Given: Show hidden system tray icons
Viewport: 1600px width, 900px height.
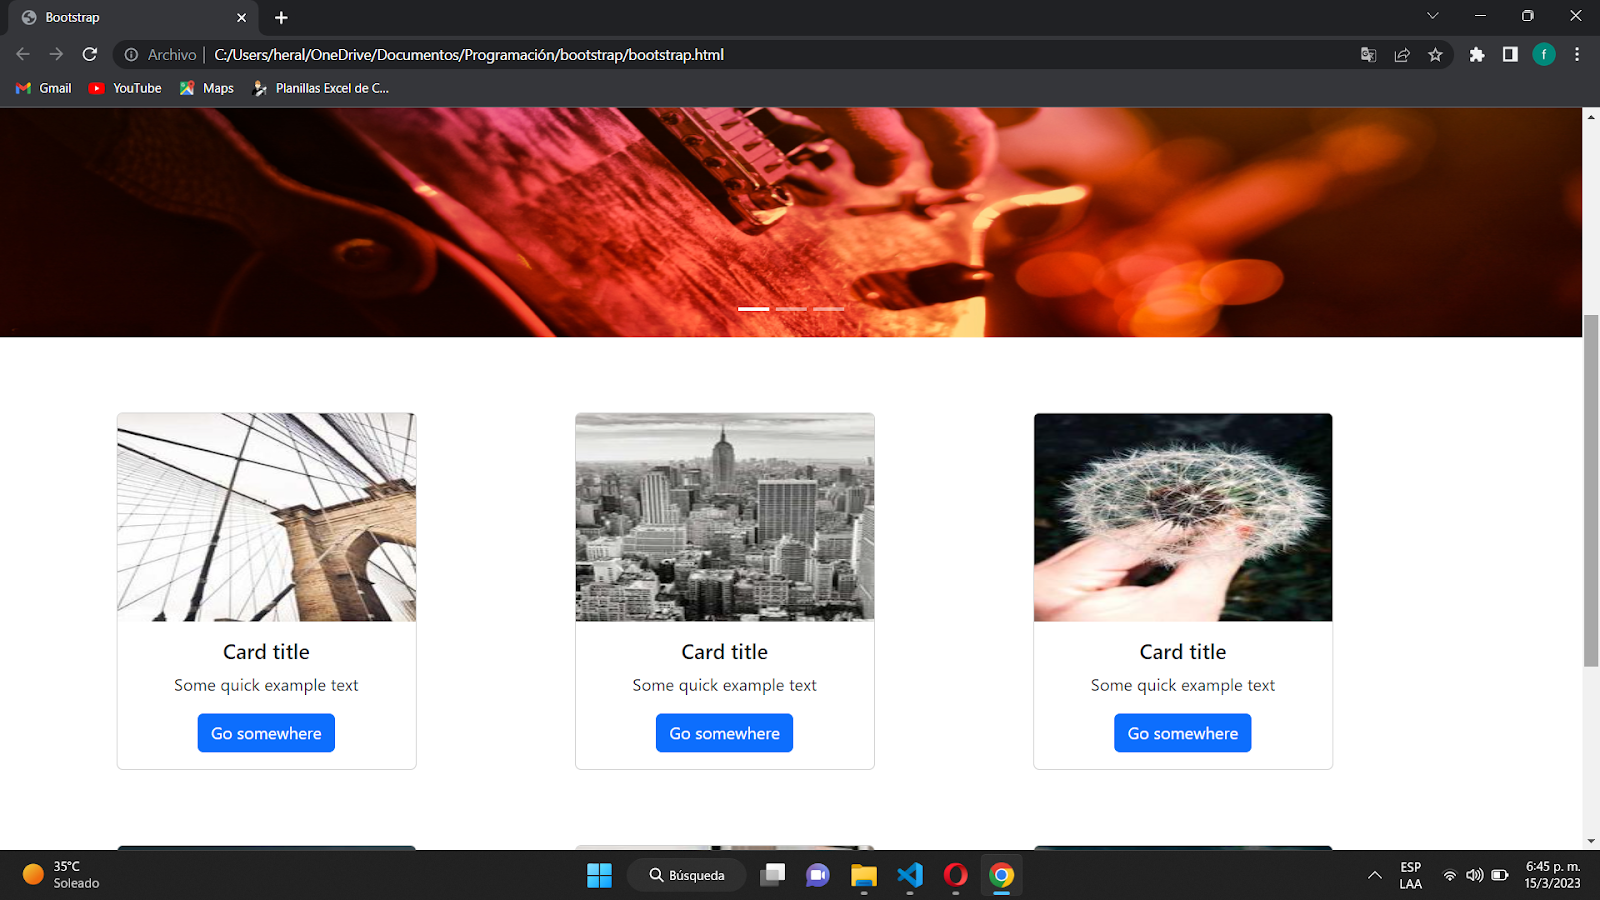Looking at the screenshot, I should tap(1375, 875).
